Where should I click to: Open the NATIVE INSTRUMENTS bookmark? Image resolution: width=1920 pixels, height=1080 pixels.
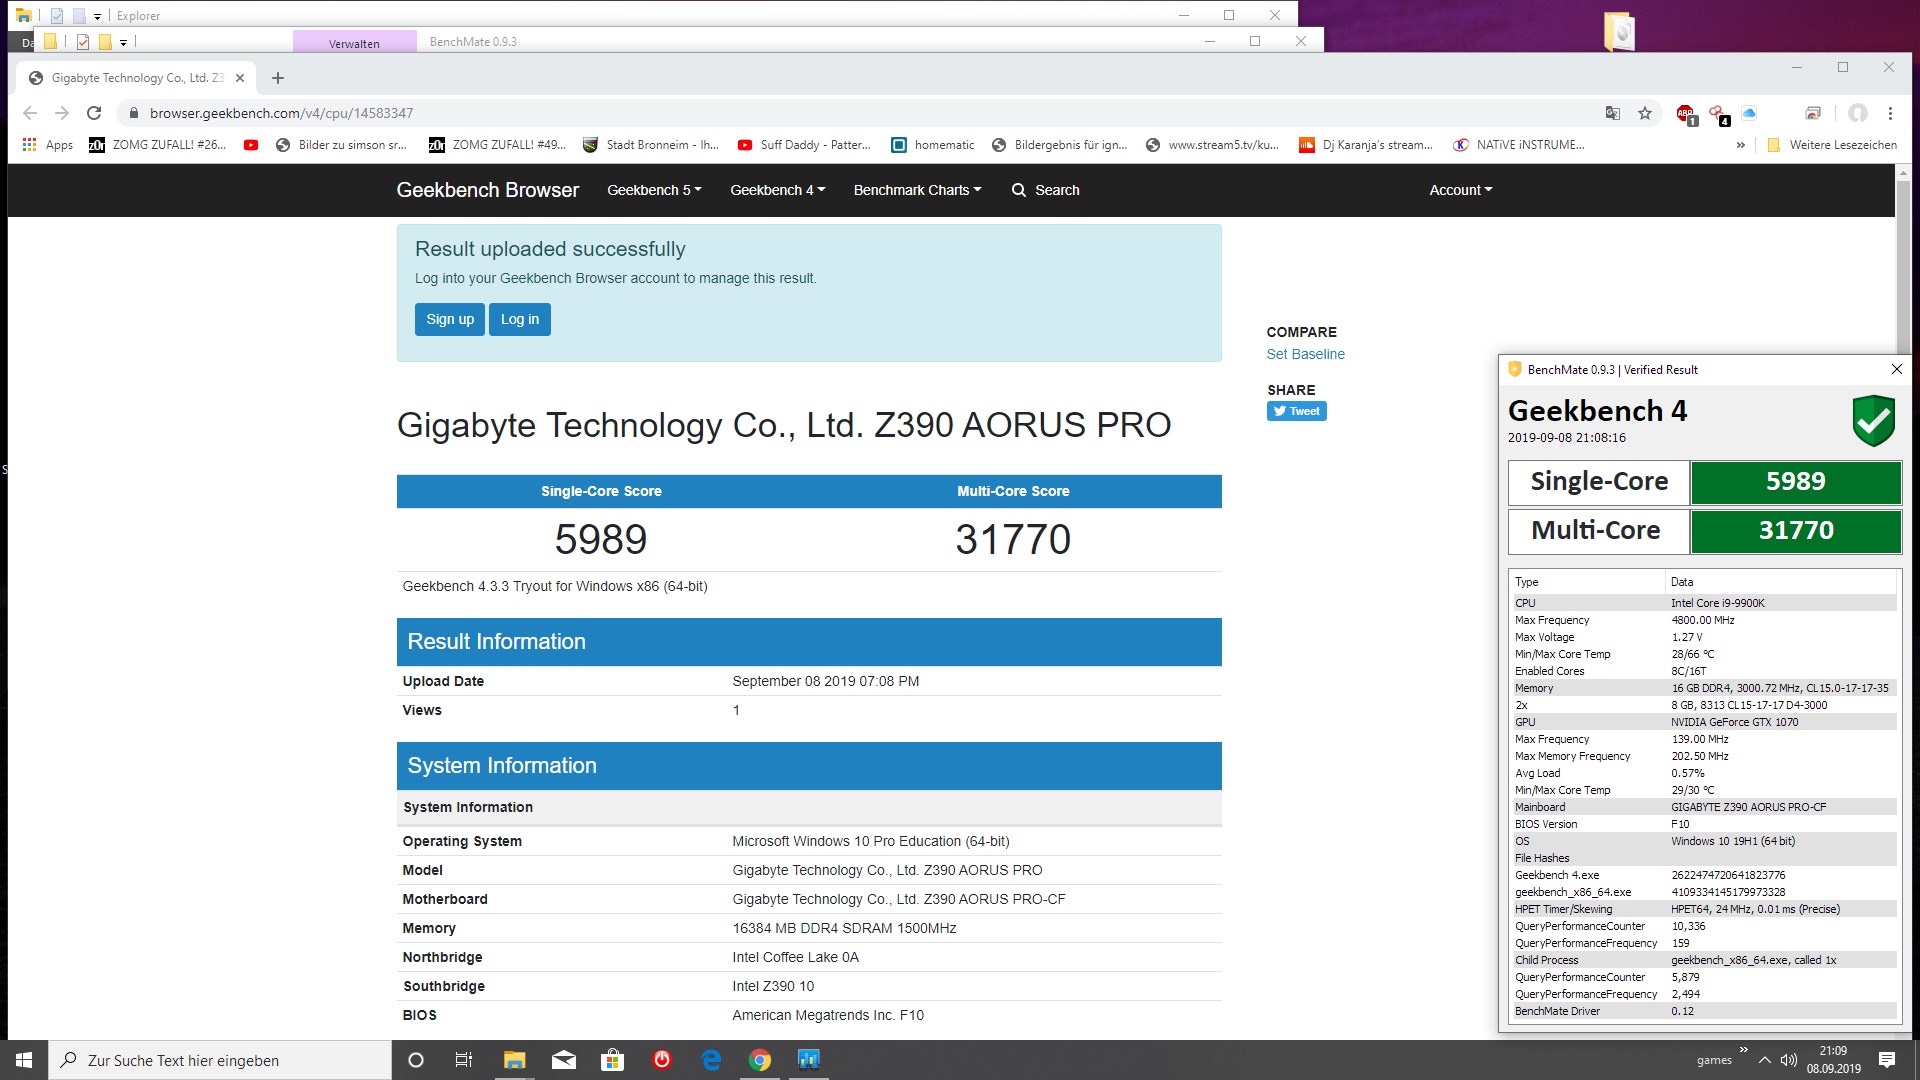pos(1519,145)
